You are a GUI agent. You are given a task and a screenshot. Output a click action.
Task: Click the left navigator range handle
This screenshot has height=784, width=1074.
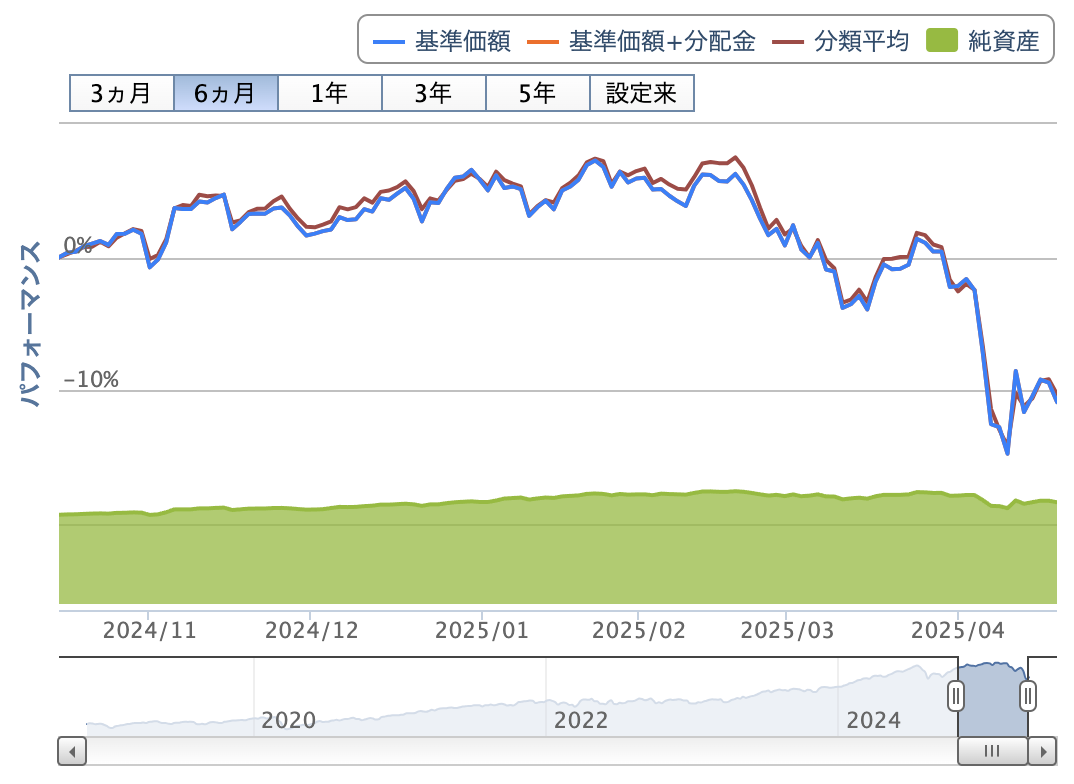point(956,697)
